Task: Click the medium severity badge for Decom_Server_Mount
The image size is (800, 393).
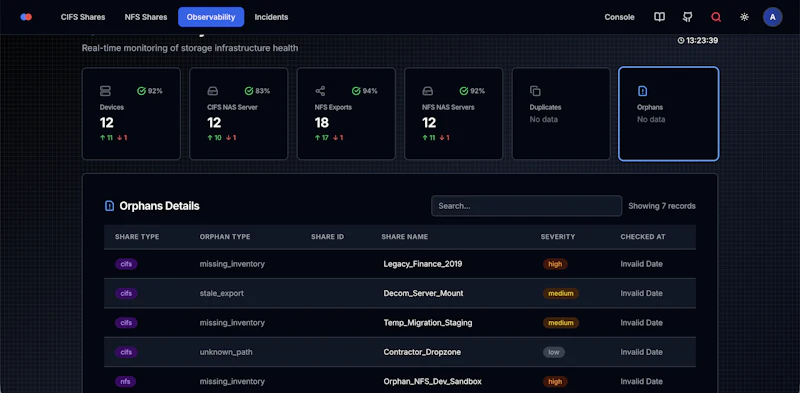Action: (x=561, y=293)
